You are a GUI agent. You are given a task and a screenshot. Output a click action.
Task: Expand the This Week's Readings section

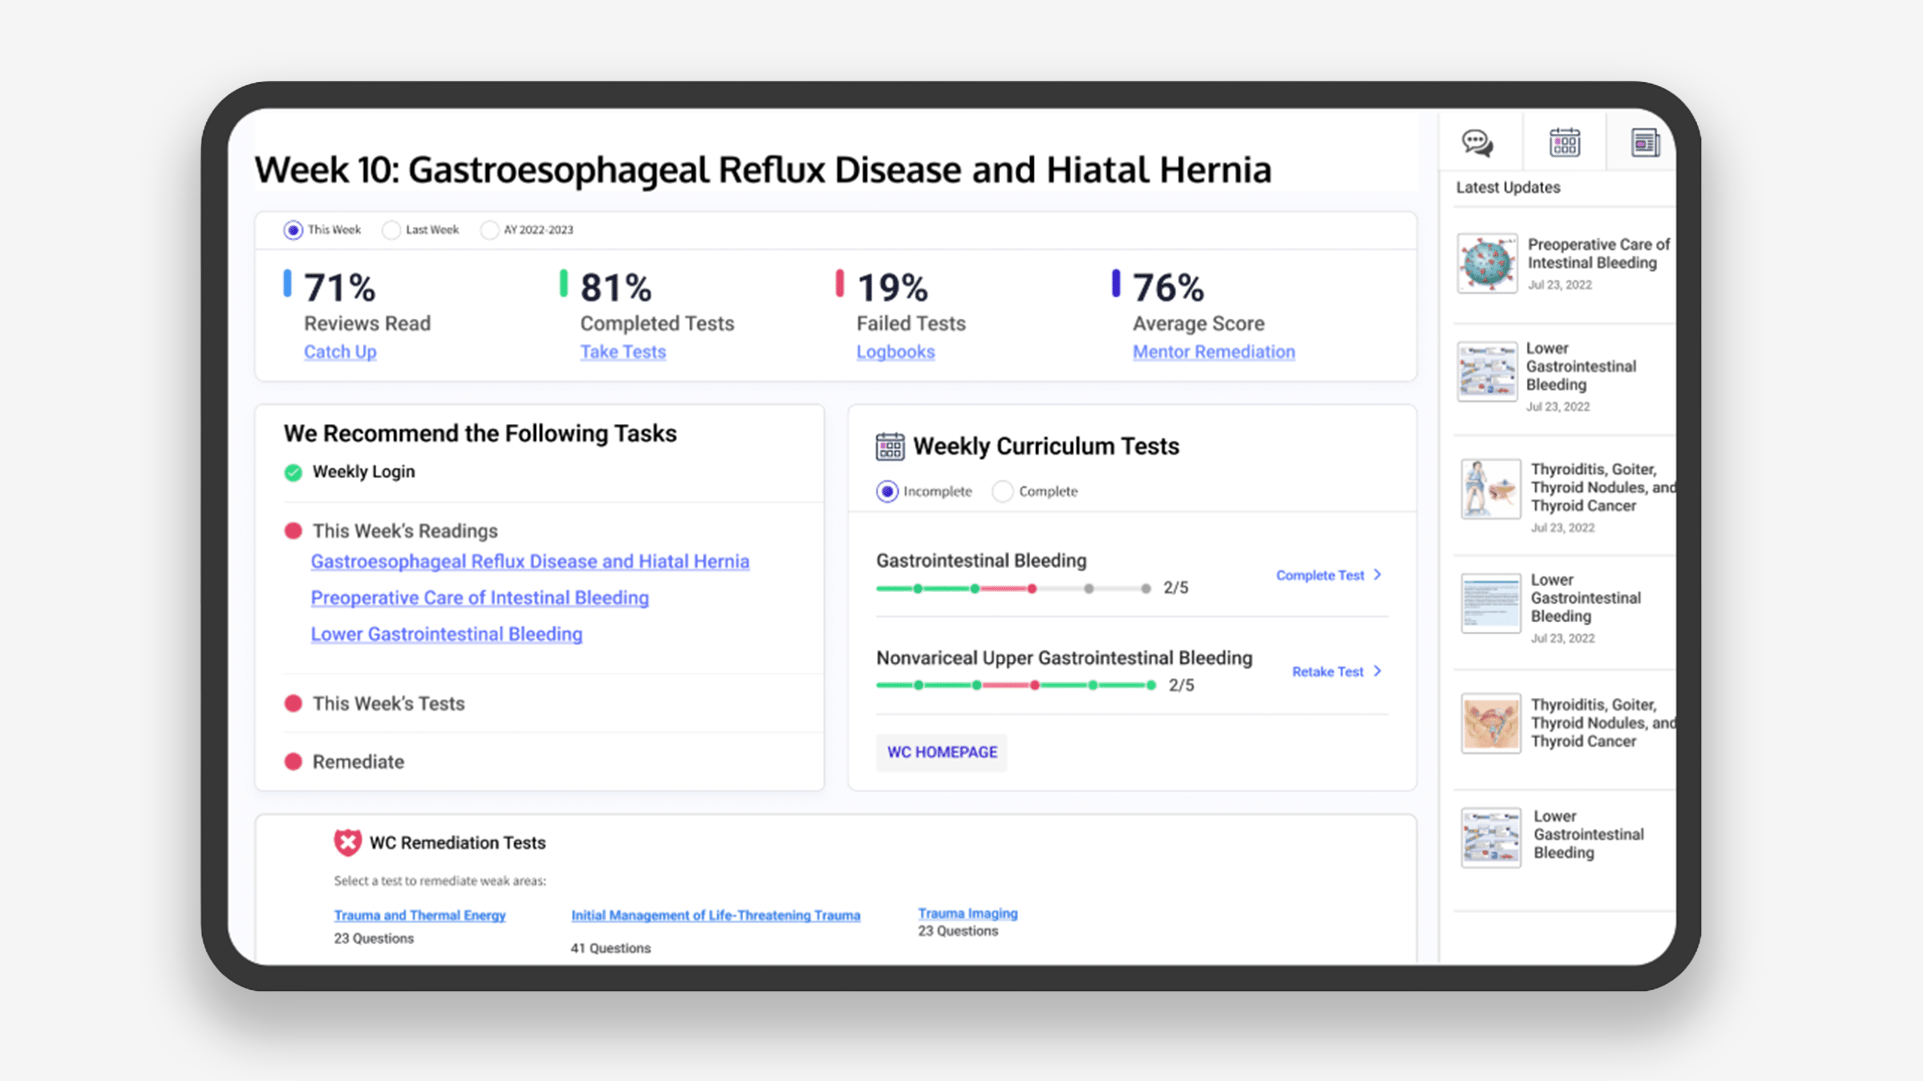coord(404,531)
